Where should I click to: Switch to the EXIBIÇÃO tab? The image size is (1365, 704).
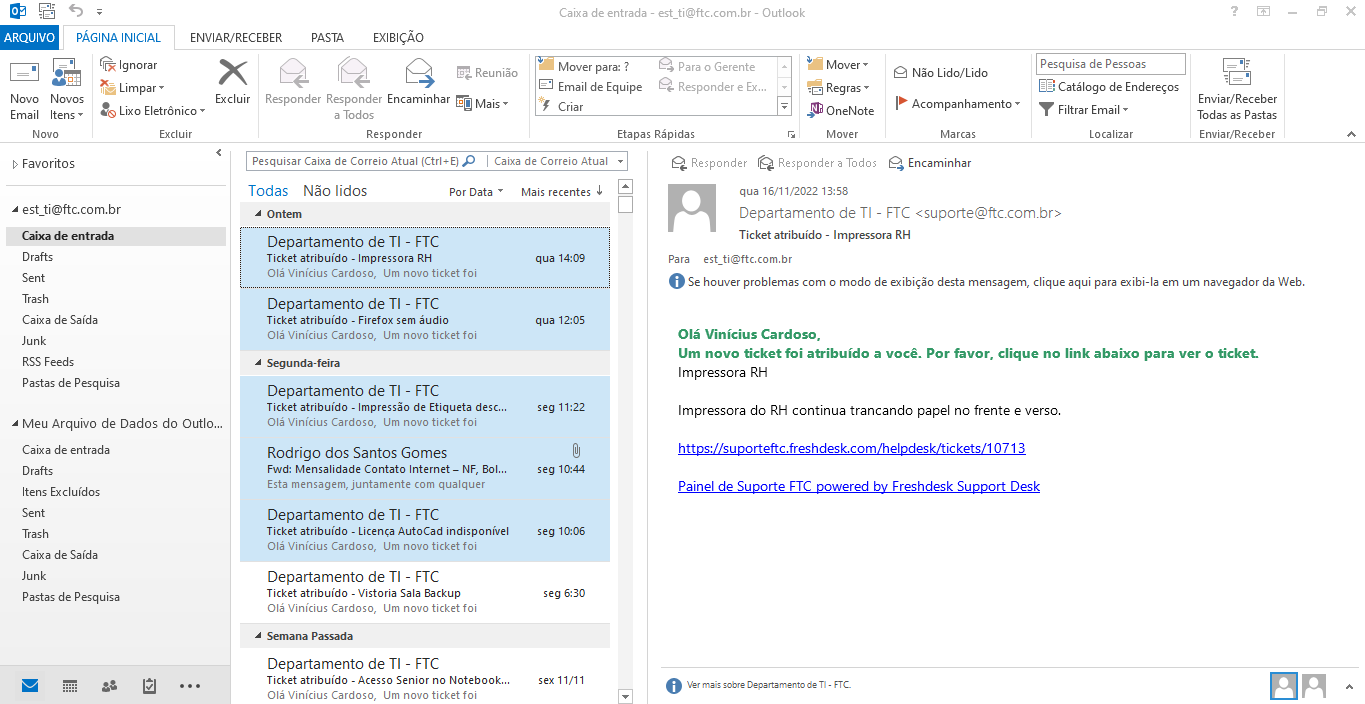tap(398, 38)
